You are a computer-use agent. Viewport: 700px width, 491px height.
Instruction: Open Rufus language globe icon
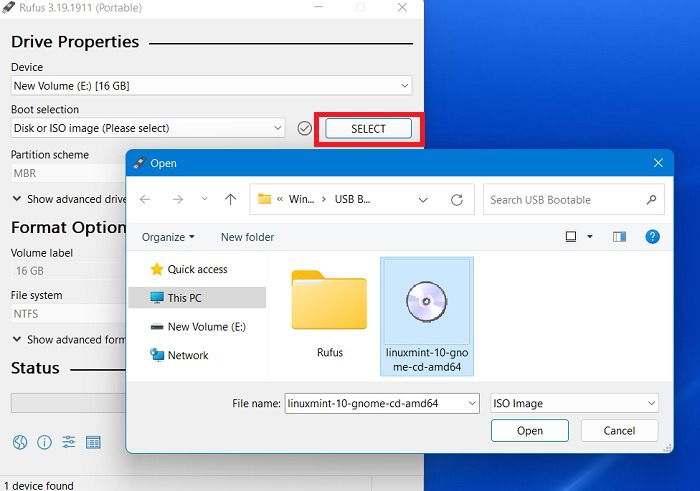[x=20, y=442]
